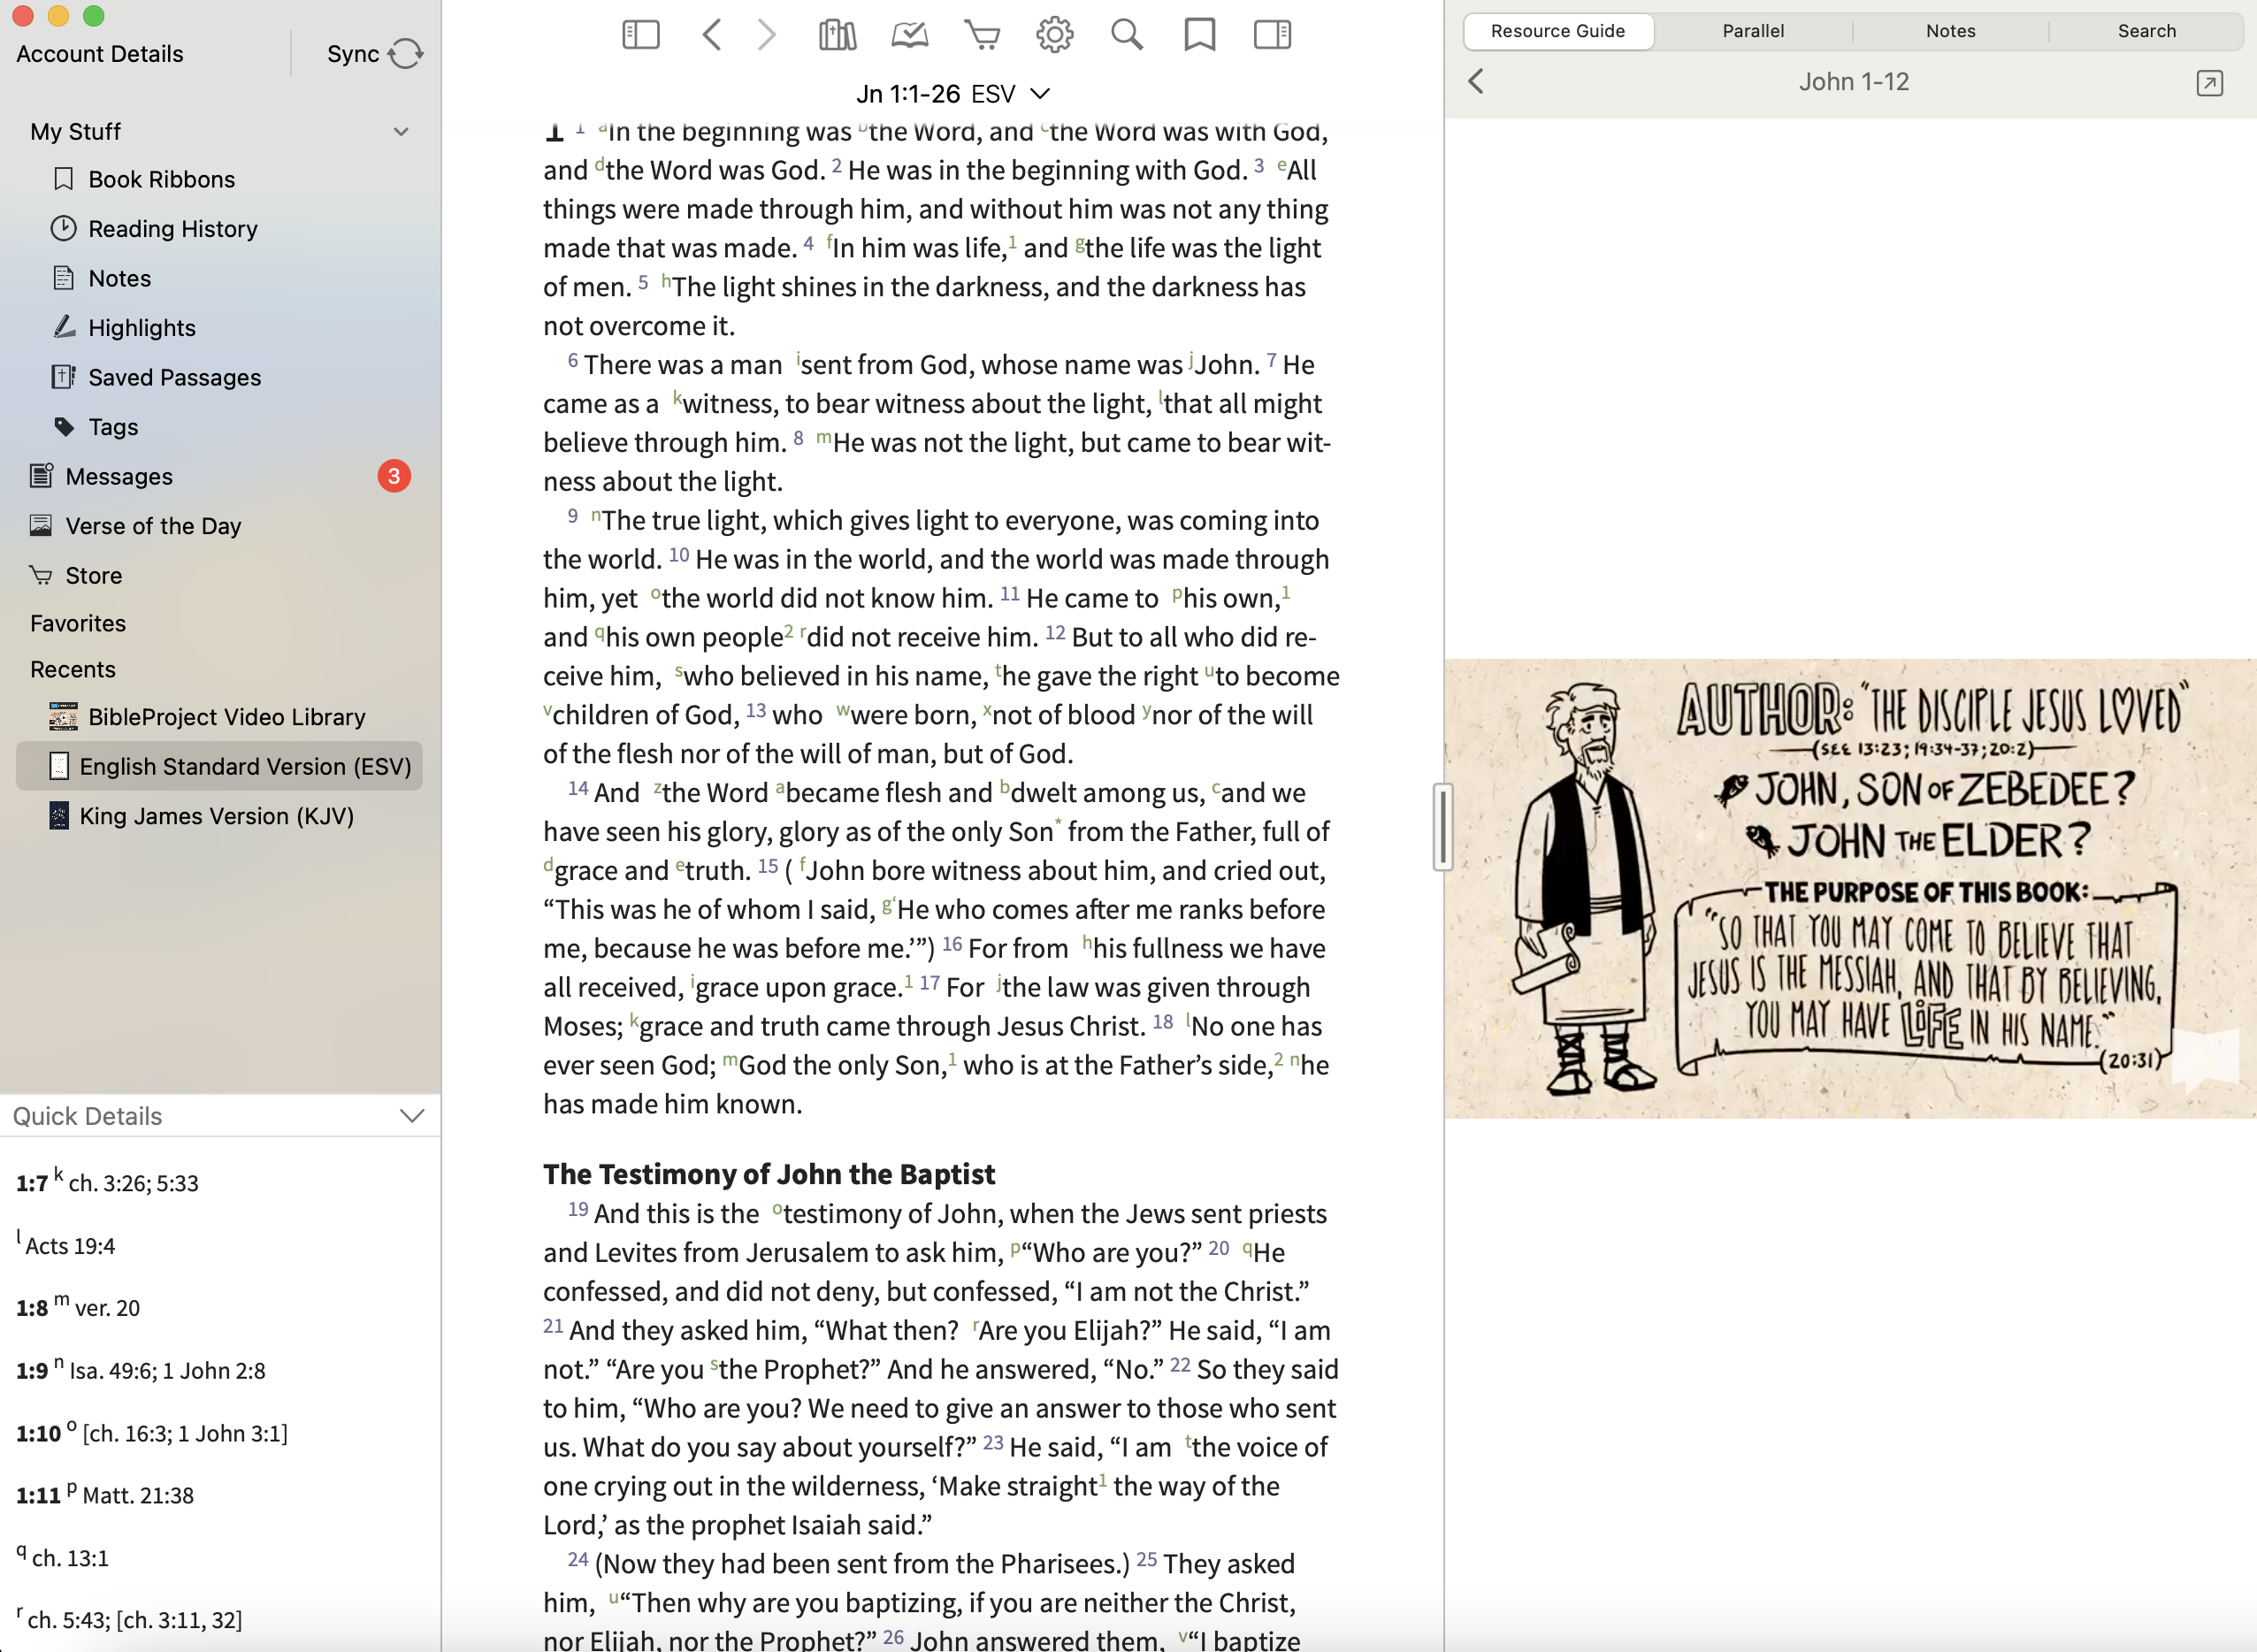Open settings gear in toolbar
This screenshot has height=1652, width=2257.
(1054, 35)
